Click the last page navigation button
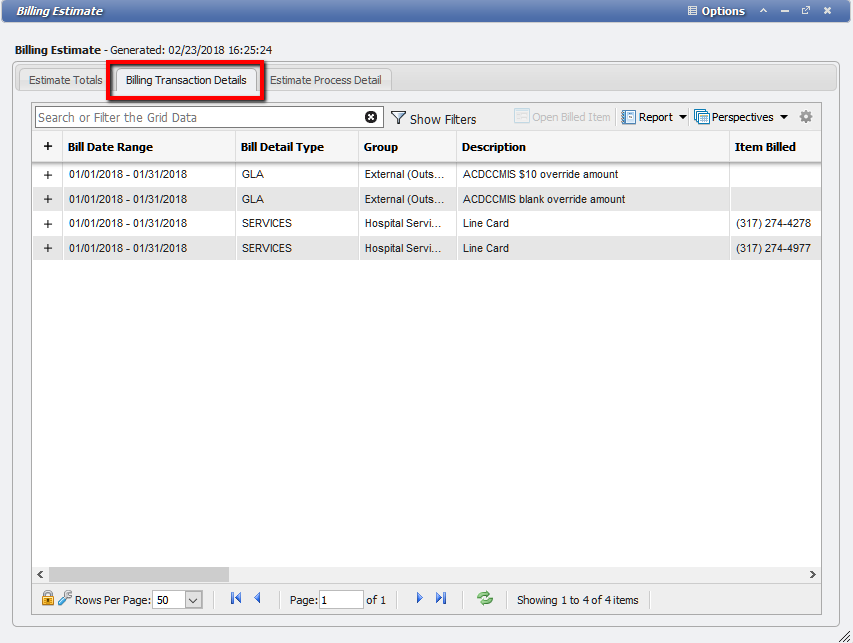The width and height of the screenshot is (853, 643). click(441, 598)
